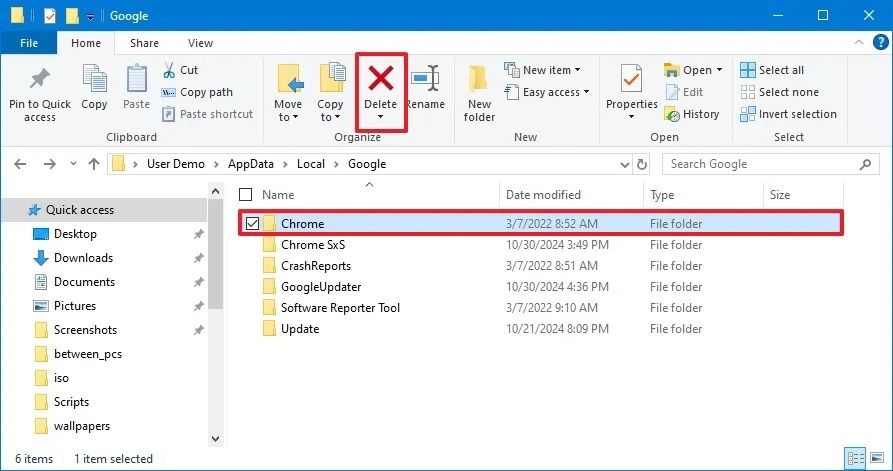This screenshot has width=893, height=471.
Task: Switch to Details view icon in status bar
Action: coord(856,458)
